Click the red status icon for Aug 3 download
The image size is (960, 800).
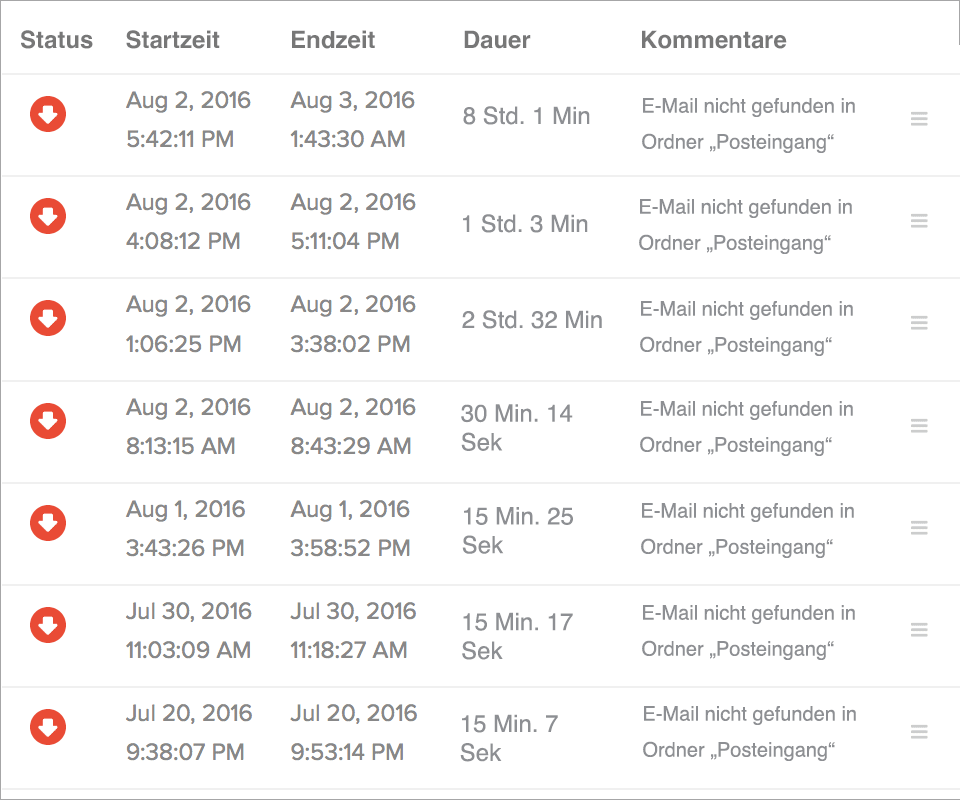(x=48, y=114)
